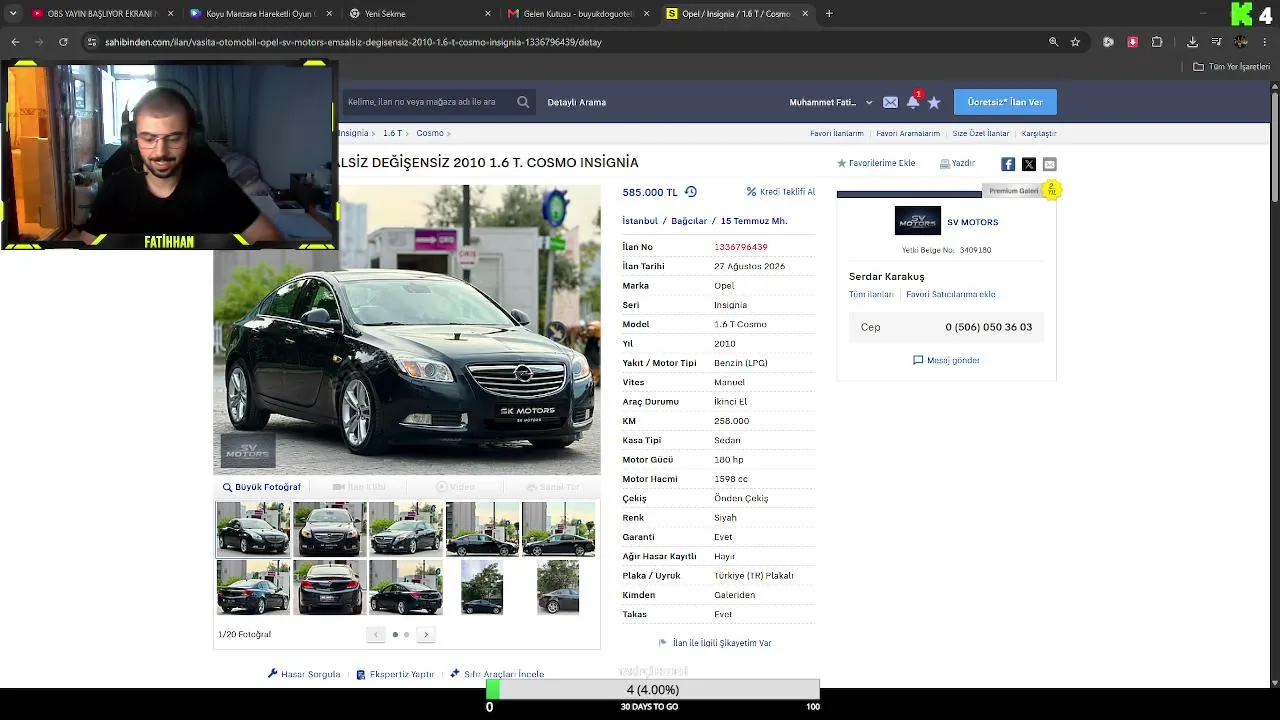Click Hasar Sorgula link
This screenshot has height=720, width=1280.
304,674
